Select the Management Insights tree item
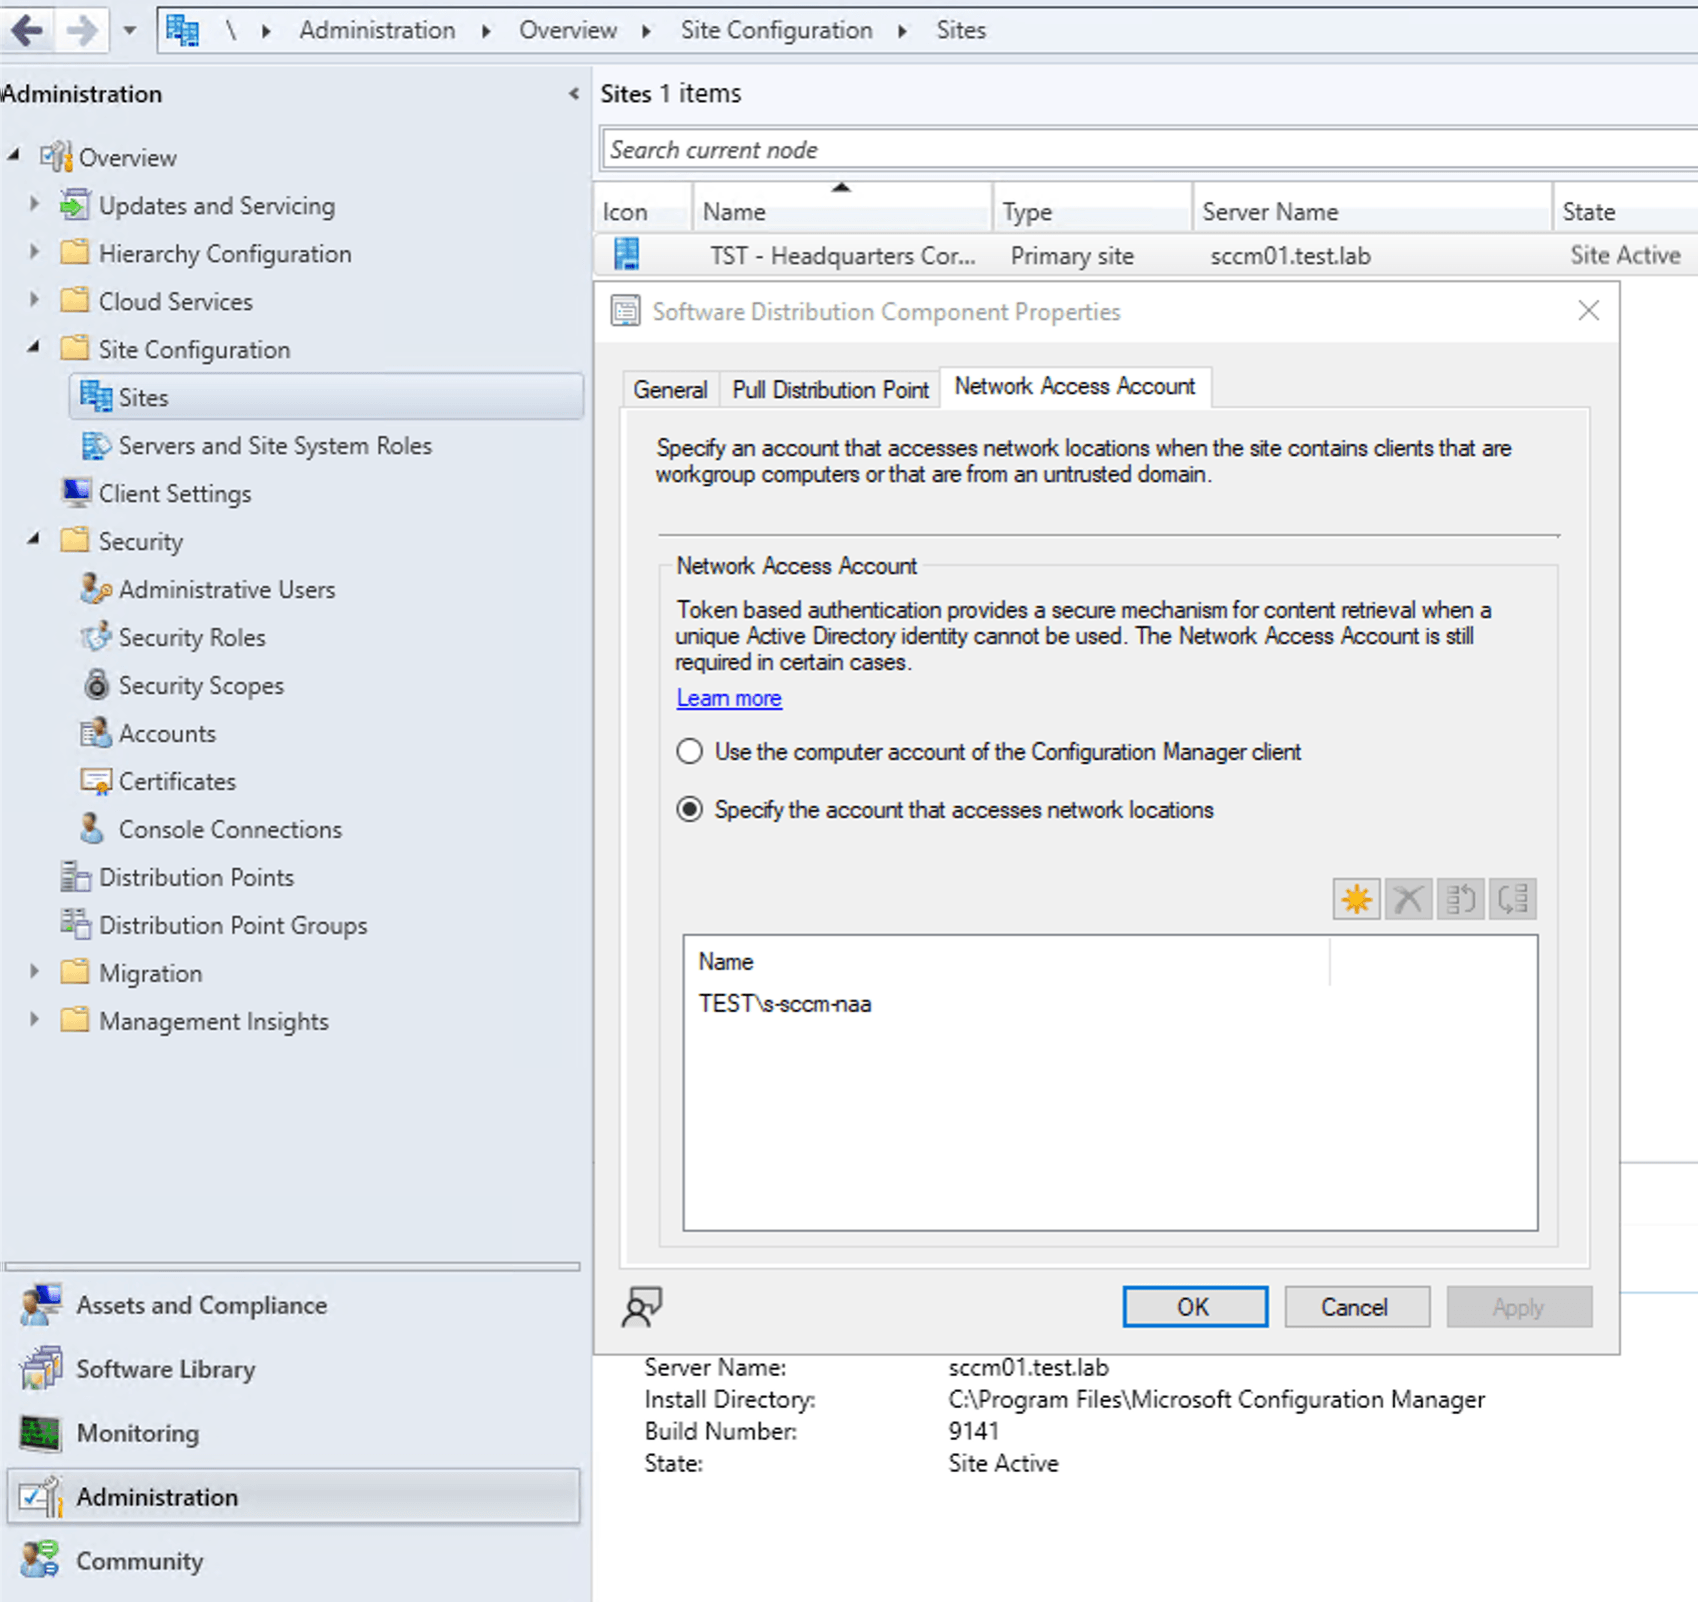This screenshot has height=1602, width=1698. click(214, 1021)
